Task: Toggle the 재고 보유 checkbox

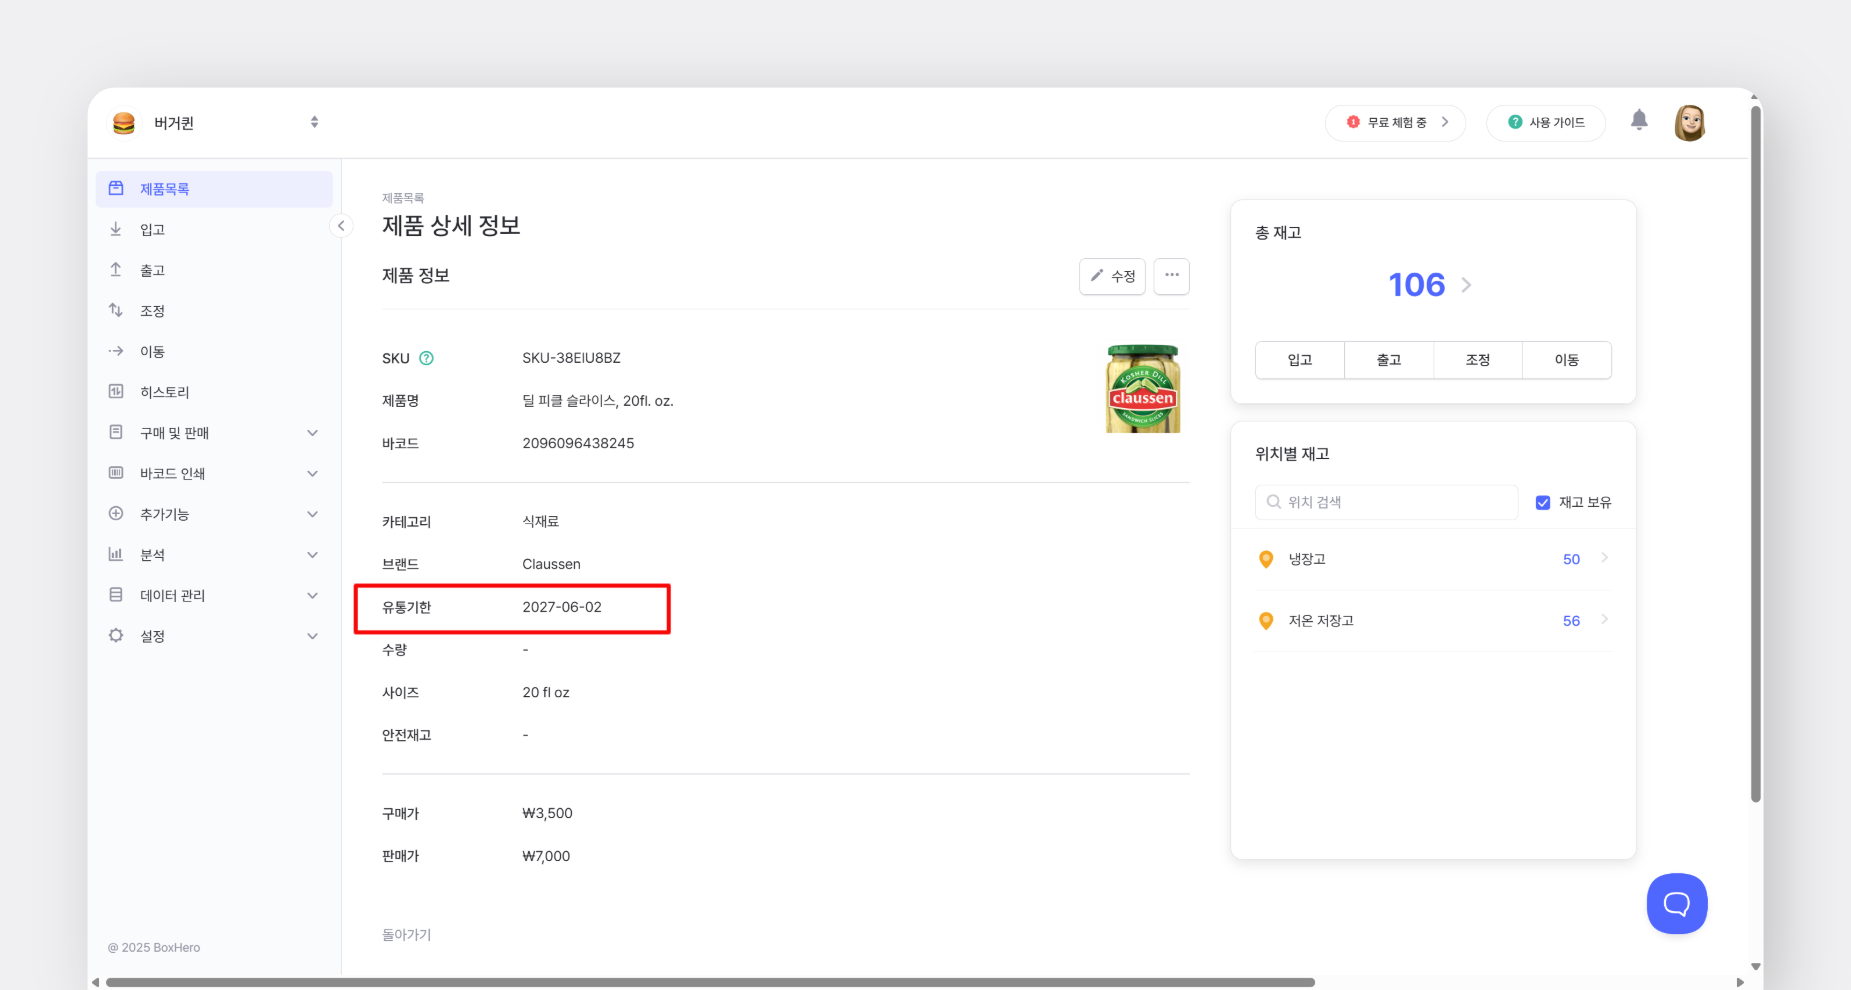Action: [1542, 503]
